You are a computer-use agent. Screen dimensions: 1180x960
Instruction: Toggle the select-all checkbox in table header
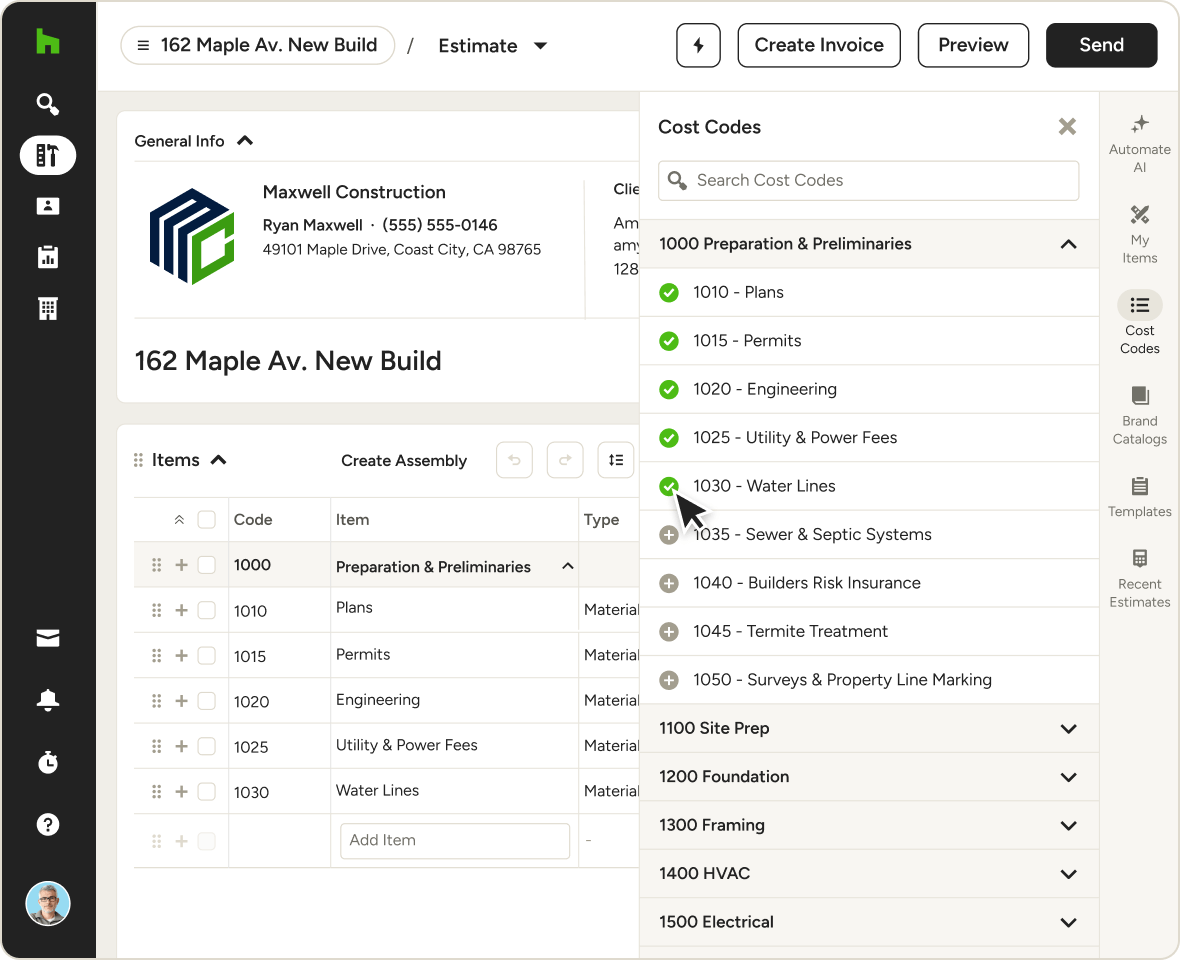coord(206,520)
